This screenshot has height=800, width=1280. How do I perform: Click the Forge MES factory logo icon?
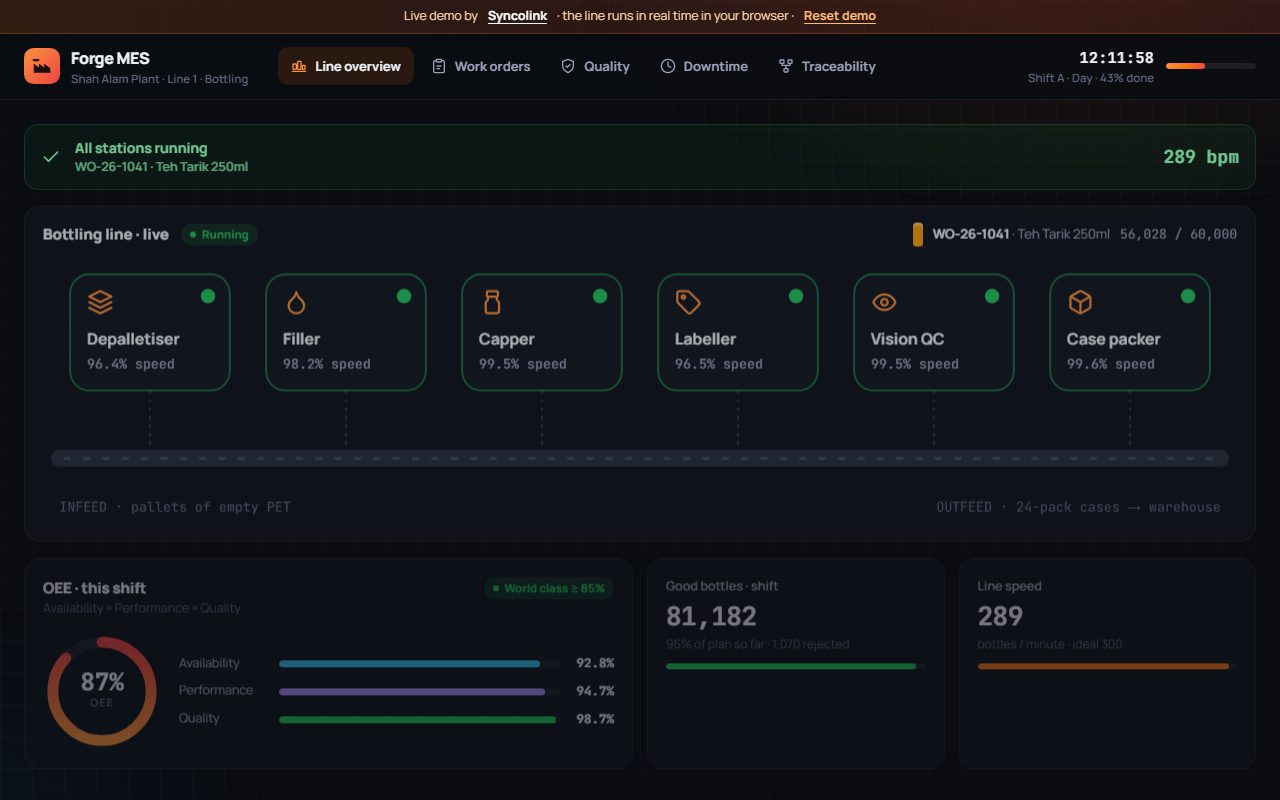[x=42, y=66]
